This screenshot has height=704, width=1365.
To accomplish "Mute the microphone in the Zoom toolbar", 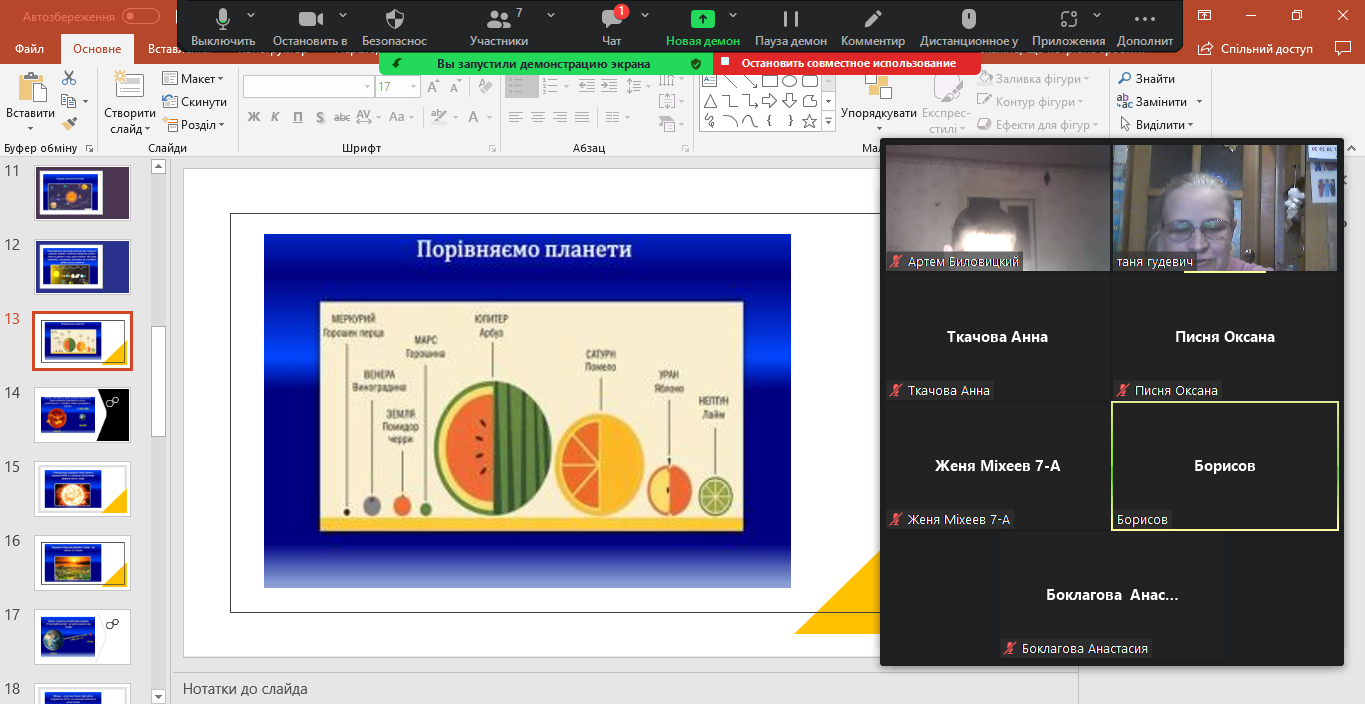I will coord(222,25).
